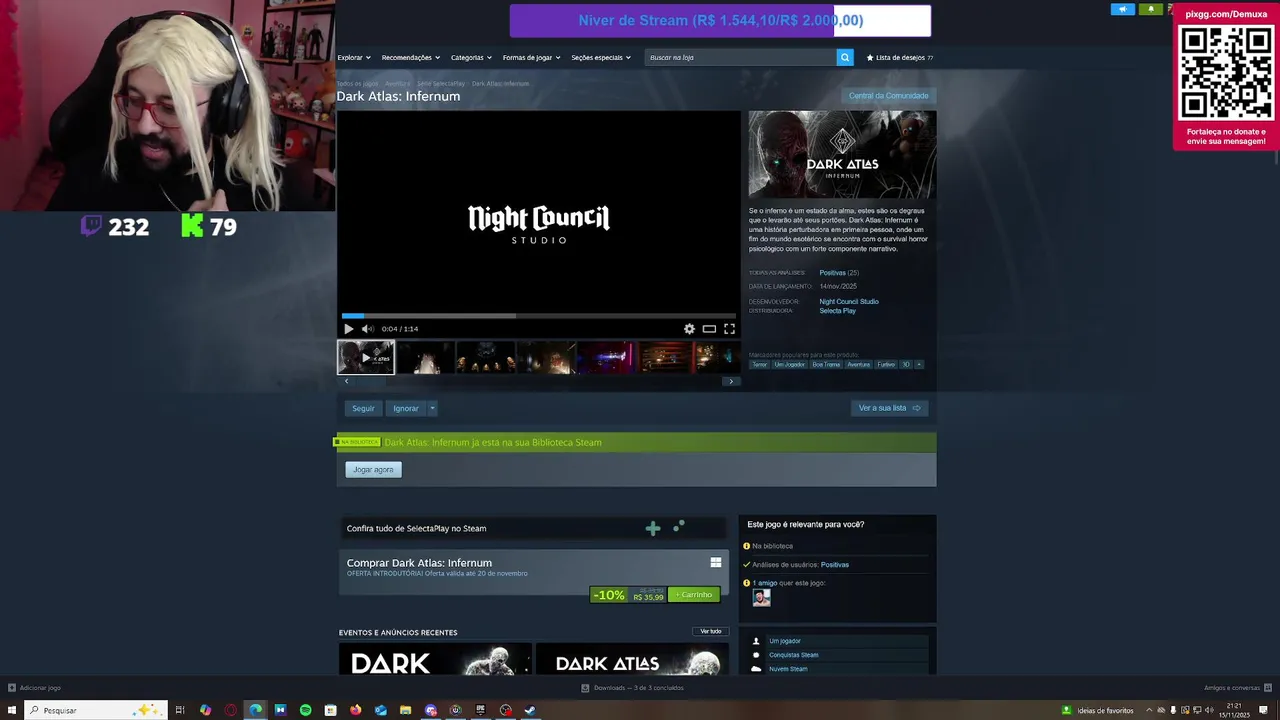Click the store search magnifier button
Viewport: 1280px width, 720px height.
[x=845, y=58]
